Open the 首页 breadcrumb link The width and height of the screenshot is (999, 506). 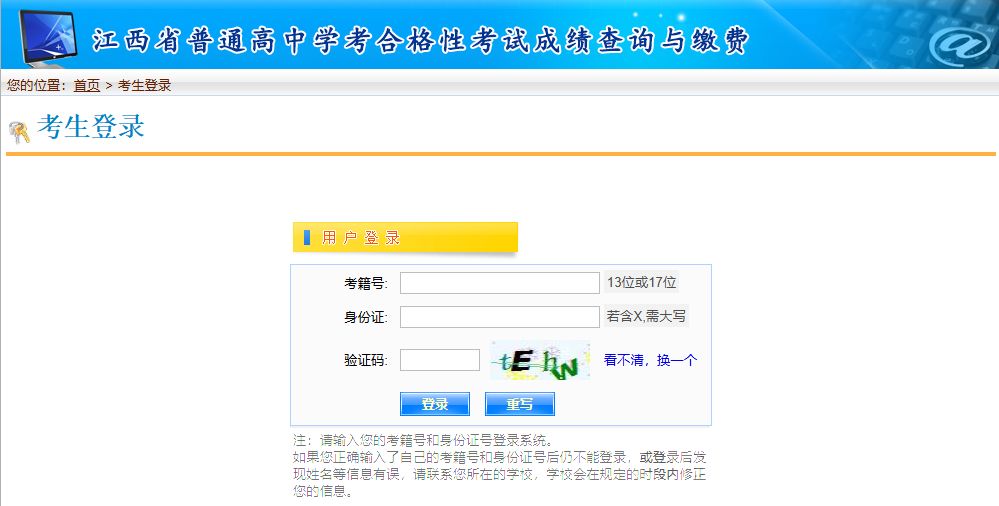87,85
